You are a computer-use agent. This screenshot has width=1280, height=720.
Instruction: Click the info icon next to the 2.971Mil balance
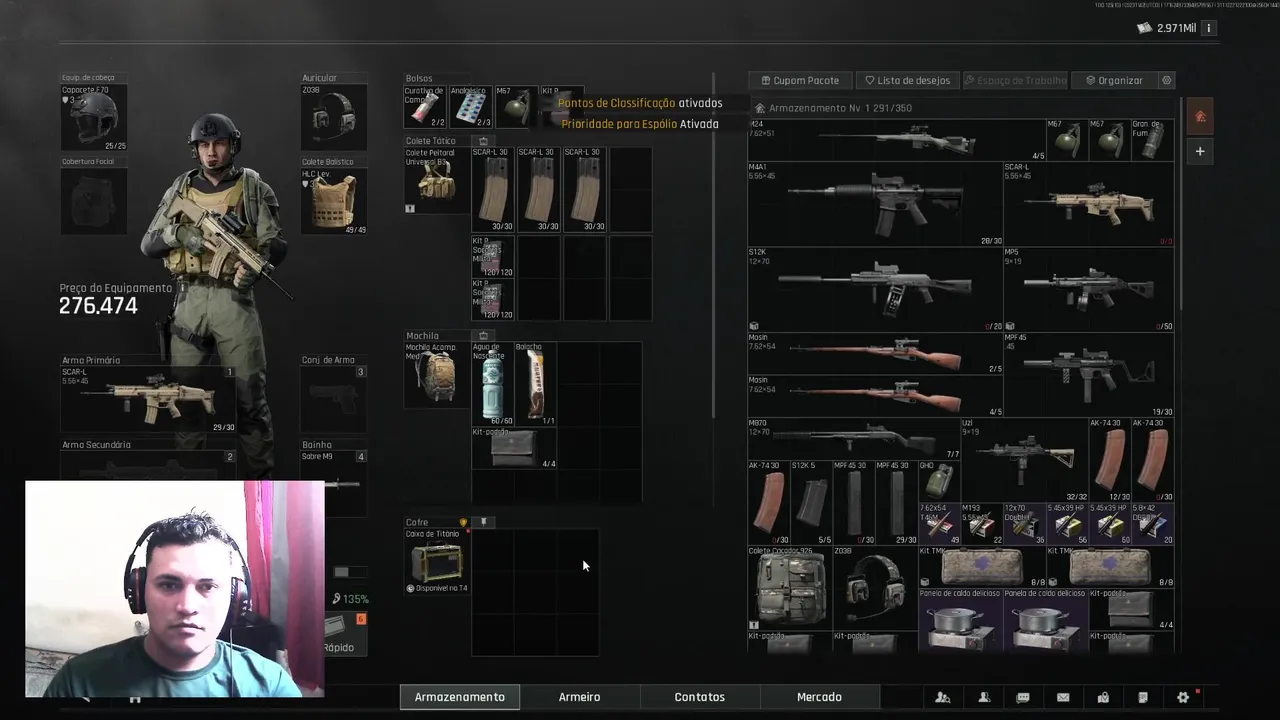1208,28
